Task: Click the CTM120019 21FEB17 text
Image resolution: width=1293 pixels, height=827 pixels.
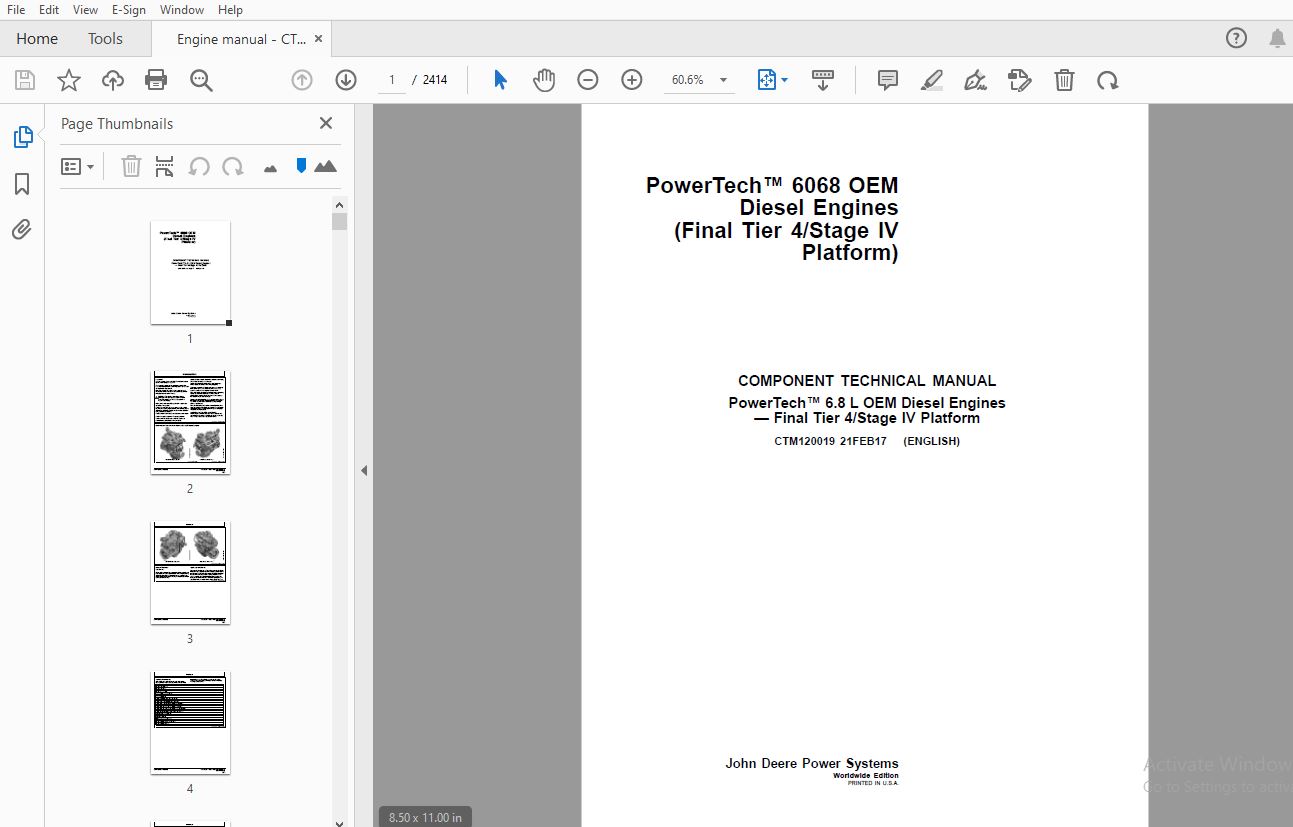Action: [830, 441]
